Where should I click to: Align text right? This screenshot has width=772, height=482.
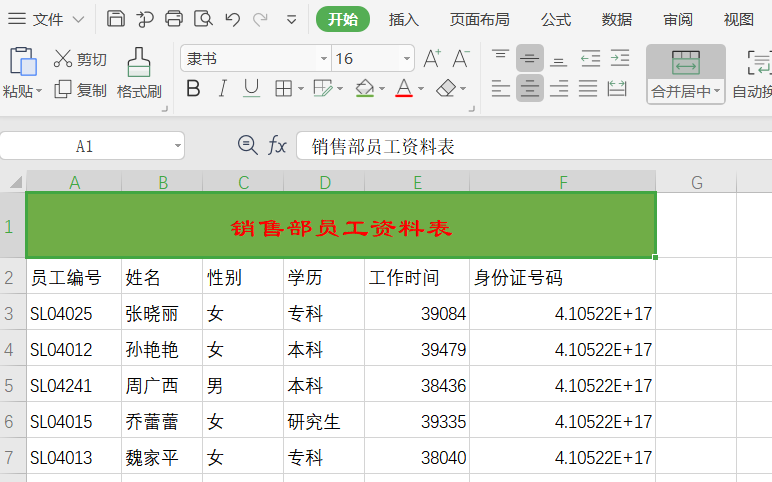[x=558, y=89]
